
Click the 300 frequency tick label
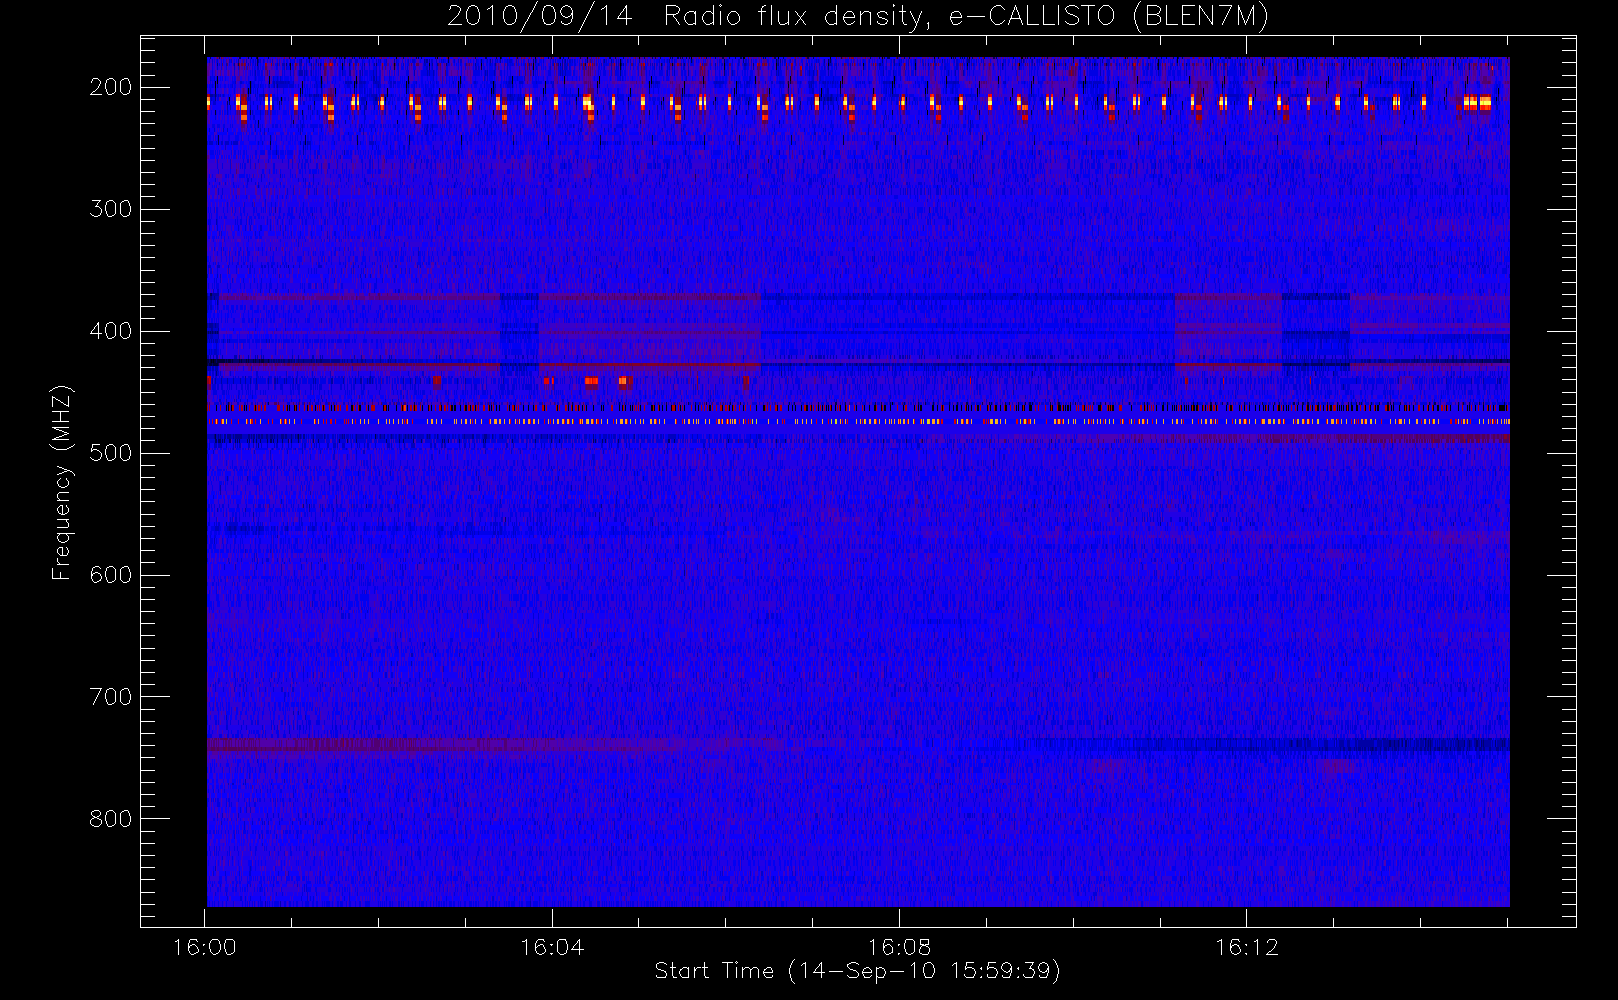(111, 209)
